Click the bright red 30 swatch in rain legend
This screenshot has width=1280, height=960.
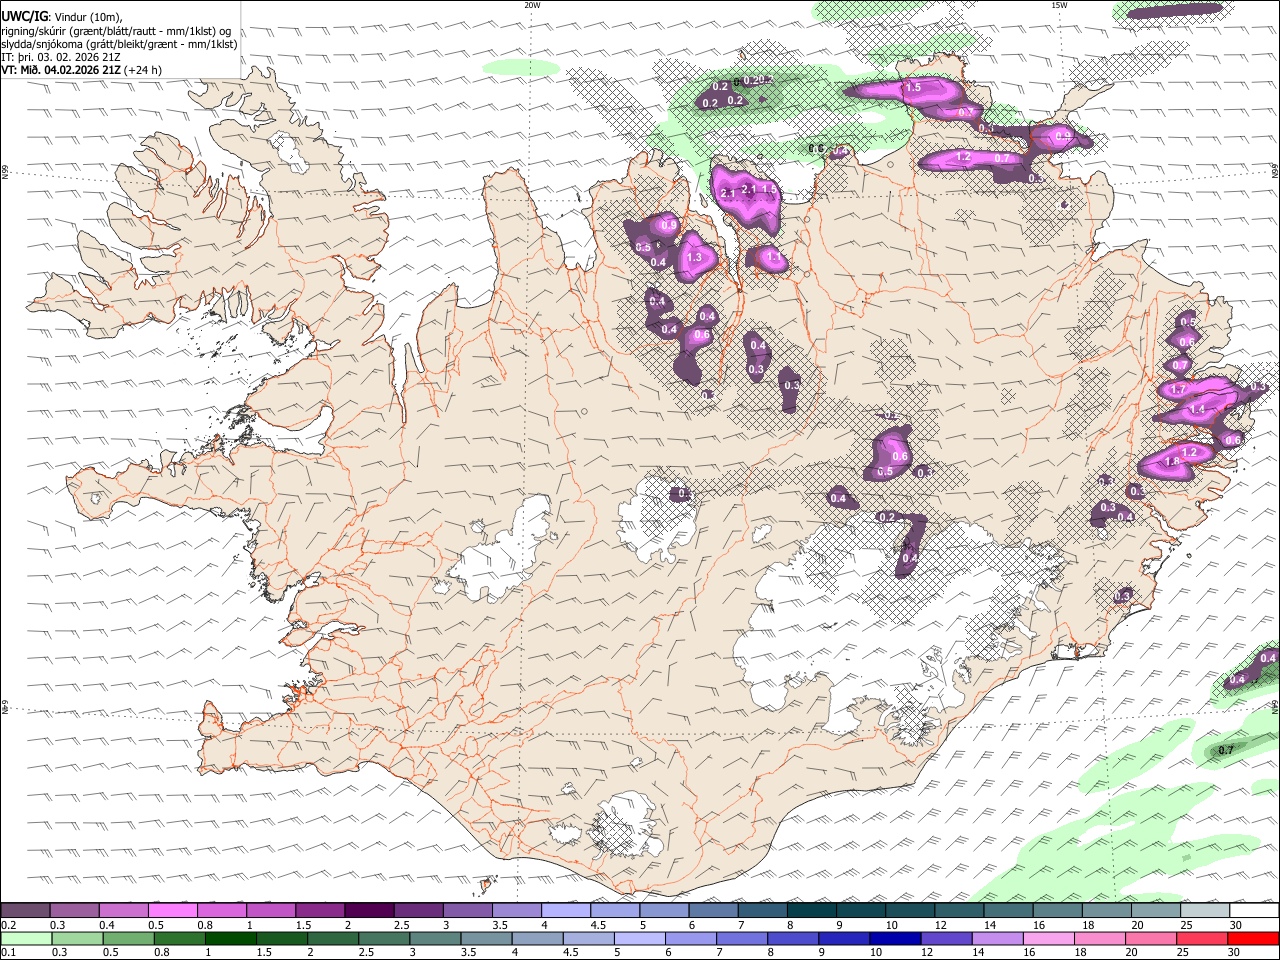1253,938
